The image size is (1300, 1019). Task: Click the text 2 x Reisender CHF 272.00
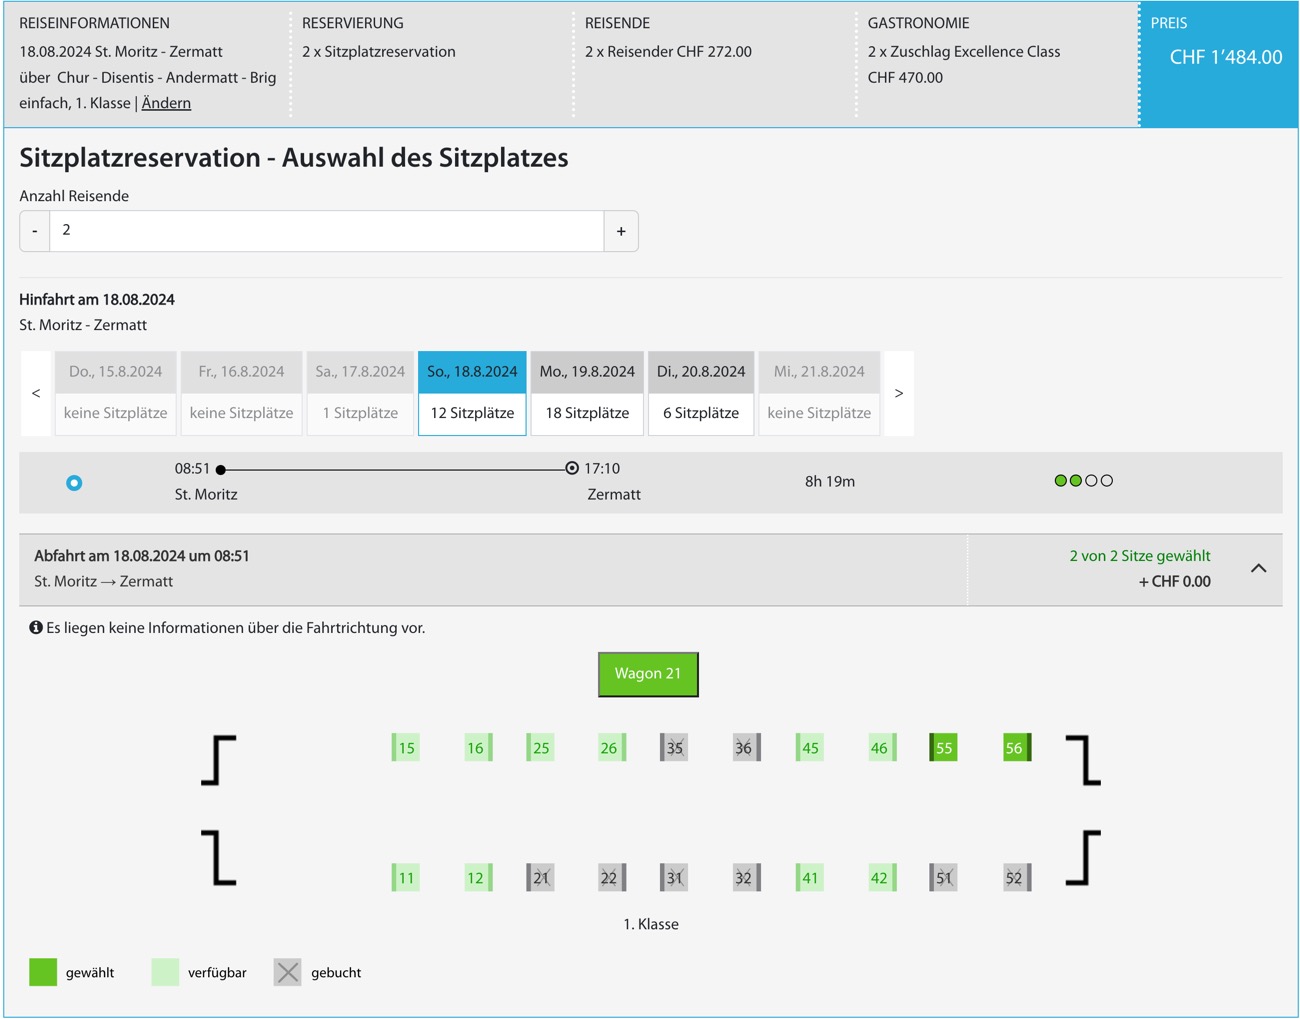point(668,52)
